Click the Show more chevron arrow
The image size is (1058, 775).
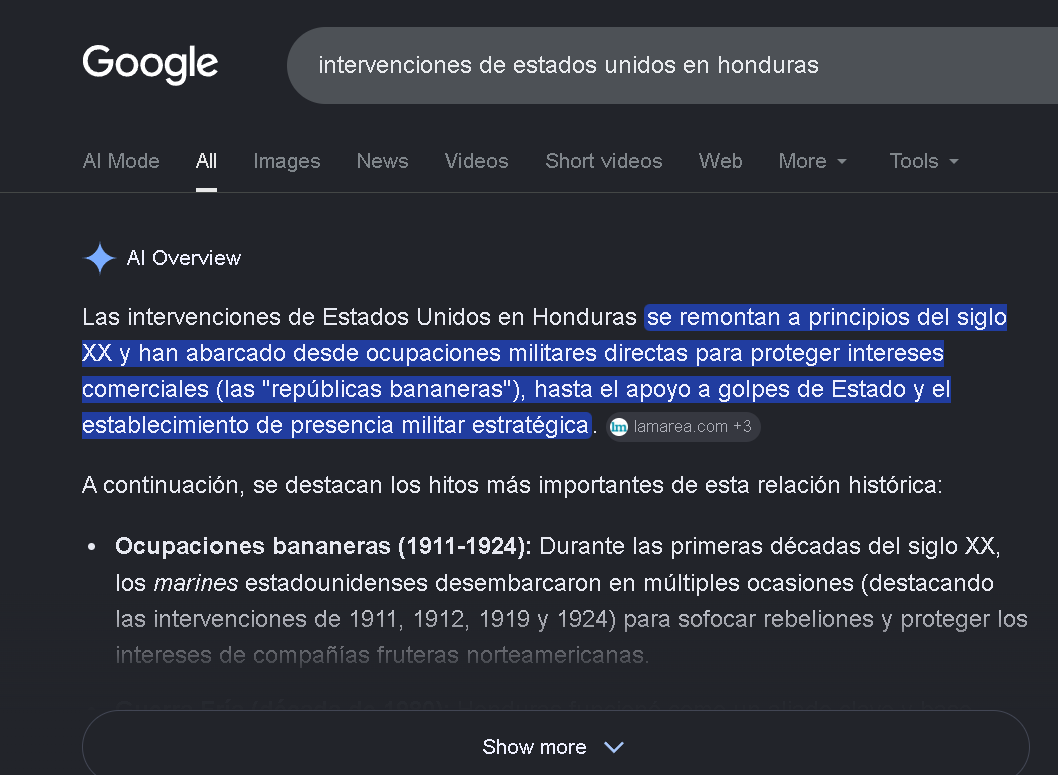pyautogui.click(x=613, y=747)
